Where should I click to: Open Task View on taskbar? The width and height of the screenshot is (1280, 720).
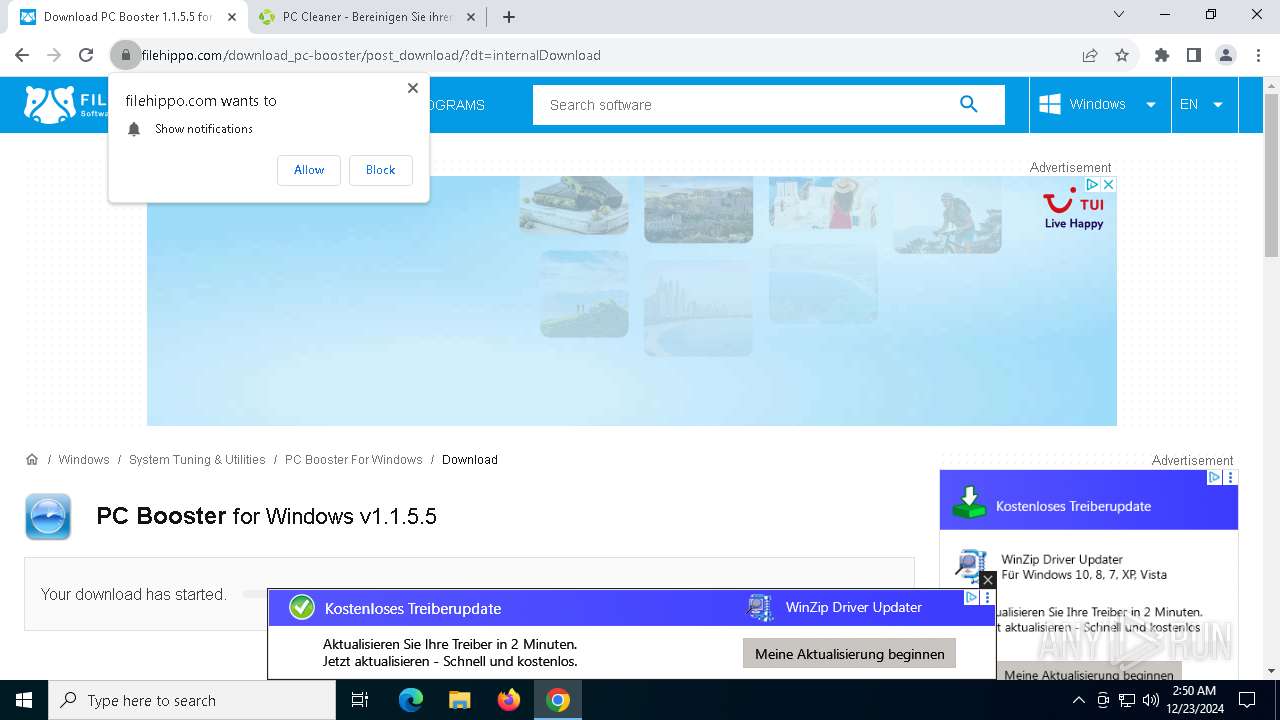pos(360,700)
